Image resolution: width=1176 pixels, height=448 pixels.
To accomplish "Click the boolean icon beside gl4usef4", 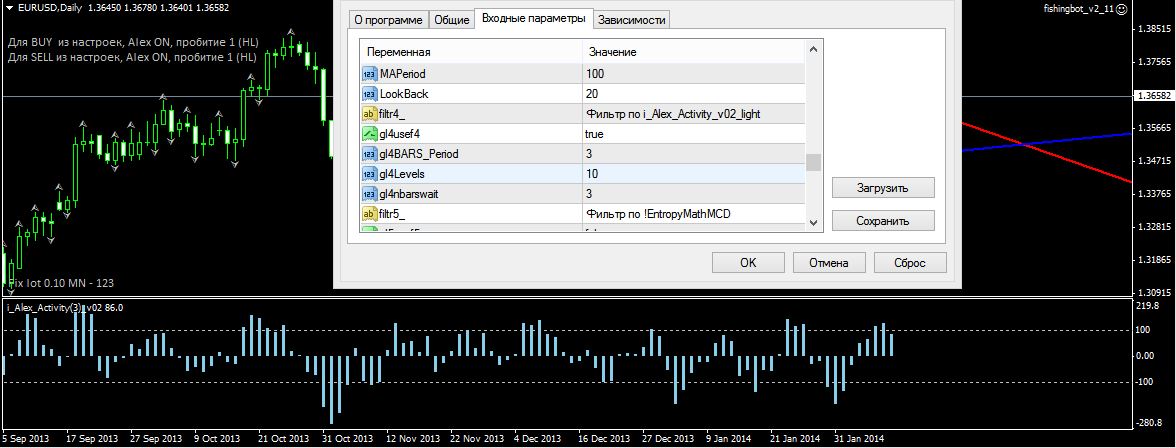I will point(369,134).
